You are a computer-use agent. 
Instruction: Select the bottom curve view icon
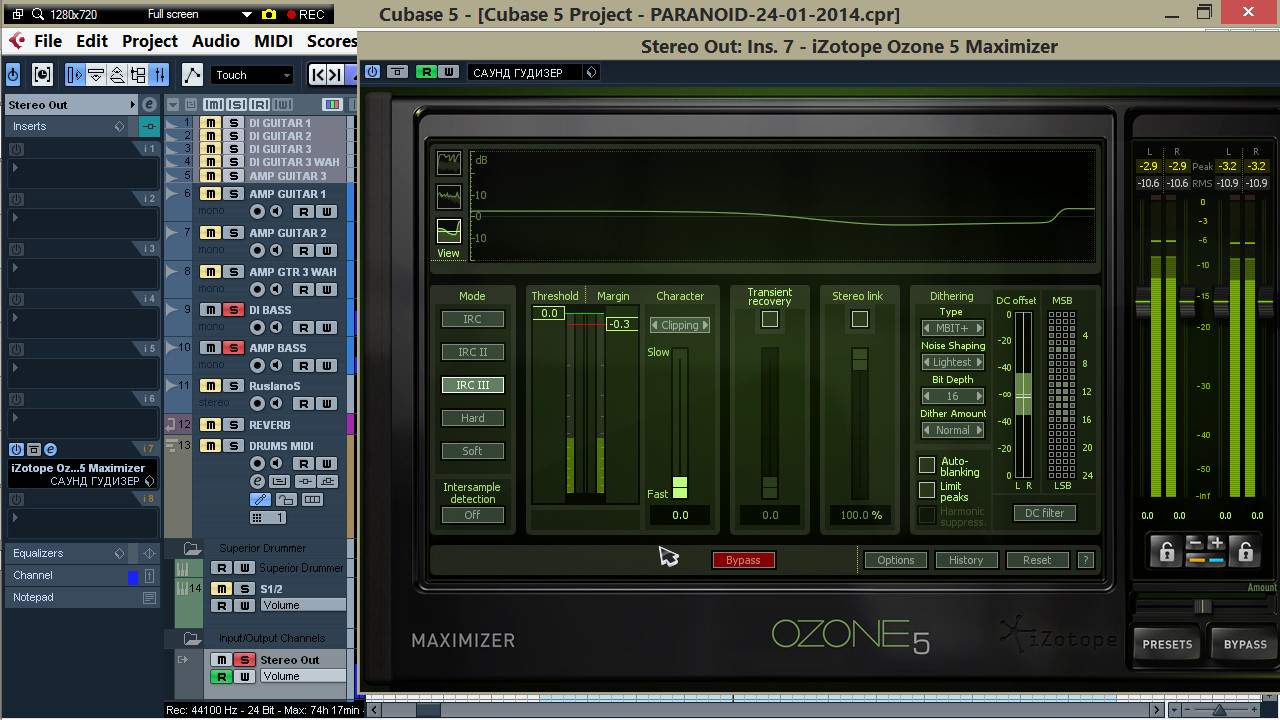tap(449, 231)
